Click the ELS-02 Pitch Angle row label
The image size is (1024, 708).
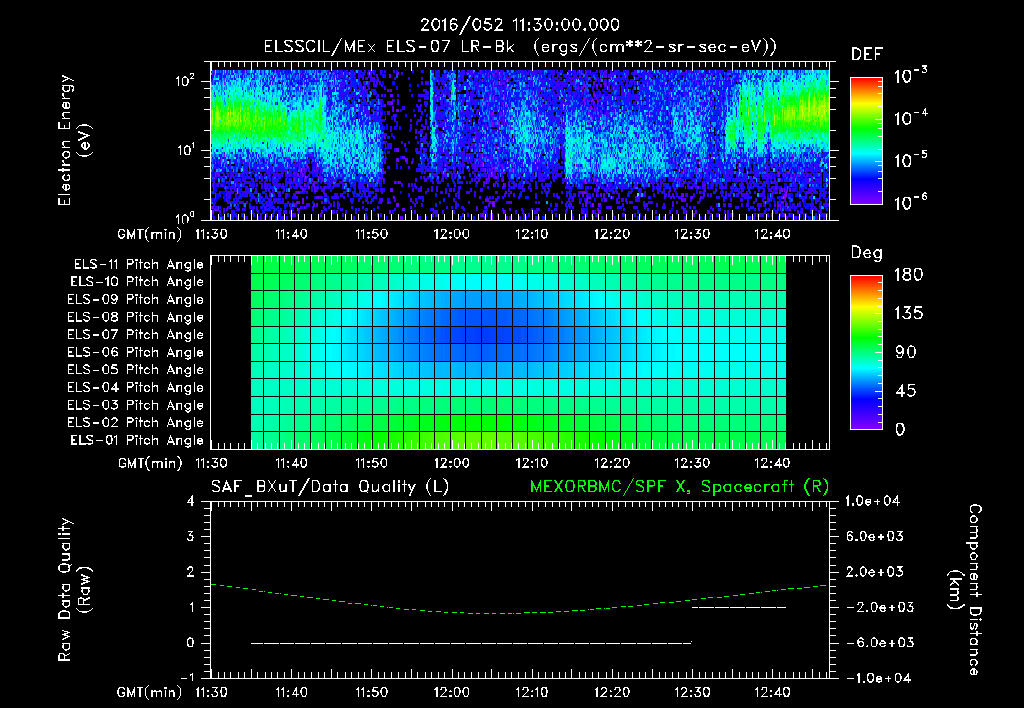click(135, 423)
